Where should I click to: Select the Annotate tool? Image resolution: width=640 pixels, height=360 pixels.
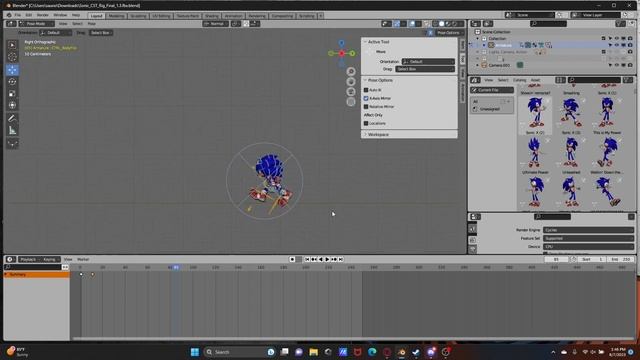[x=12, y=118]
